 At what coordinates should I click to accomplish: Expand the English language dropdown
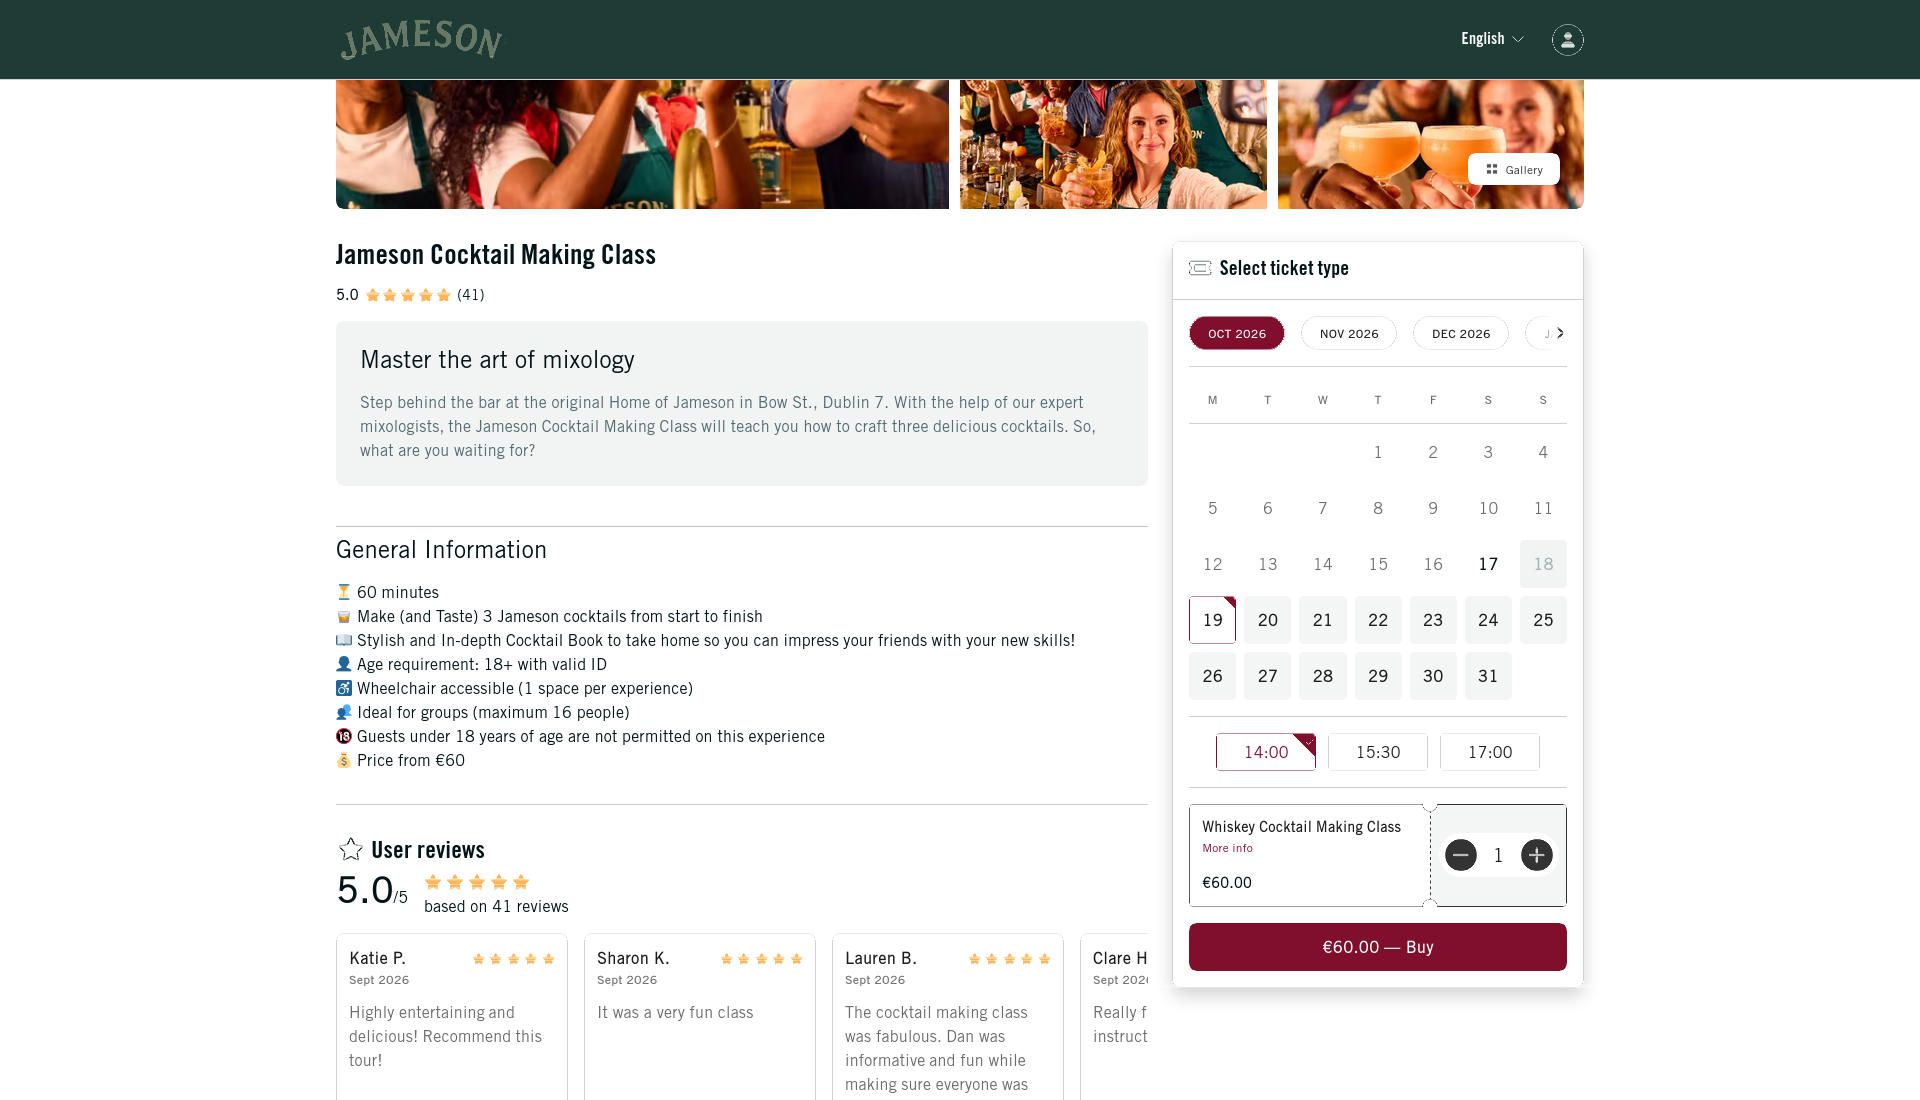click(1492, 39)
